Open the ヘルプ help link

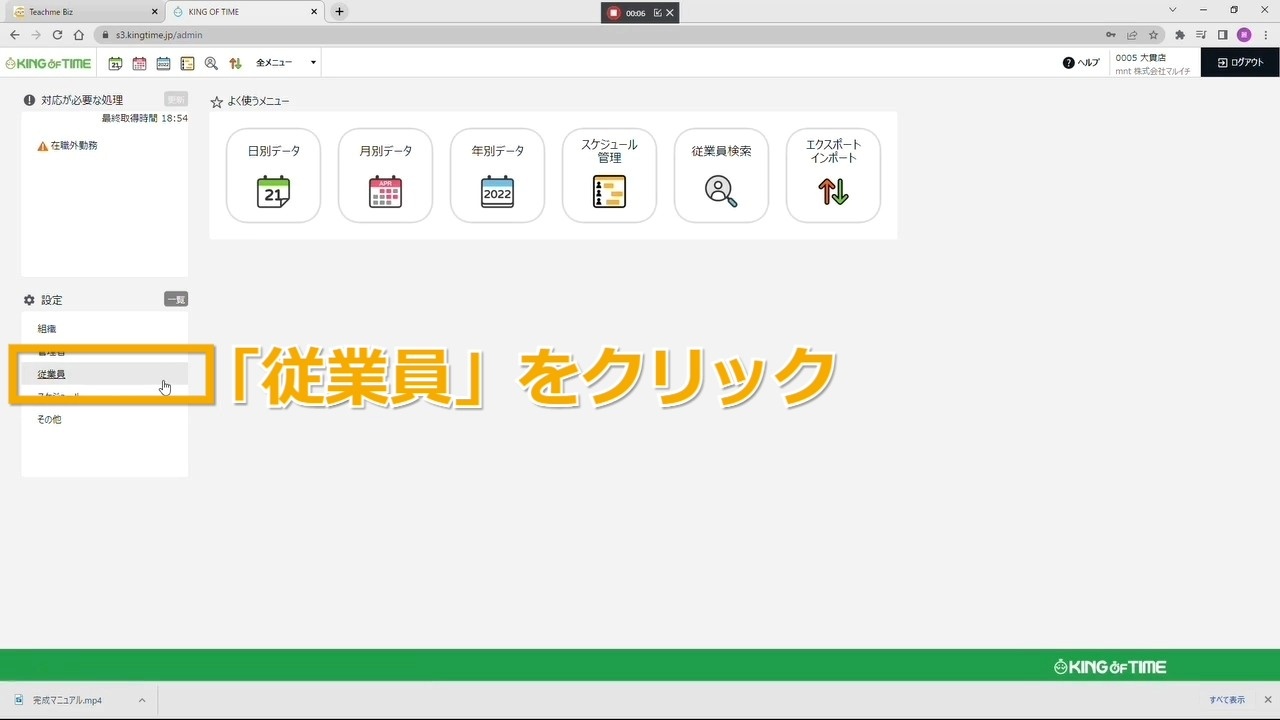coord(1081,63)
